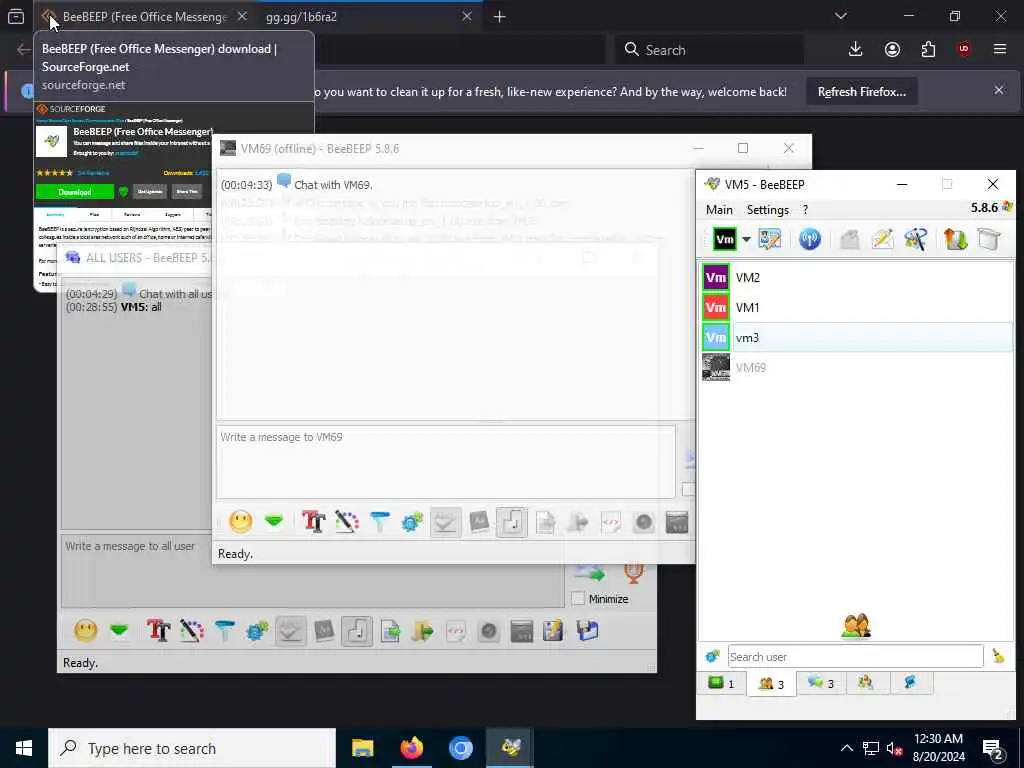Switch to the chats tab labeled 3
Image resolution: width=1024 pixels, height=768 pixels.
click(821, 683)
